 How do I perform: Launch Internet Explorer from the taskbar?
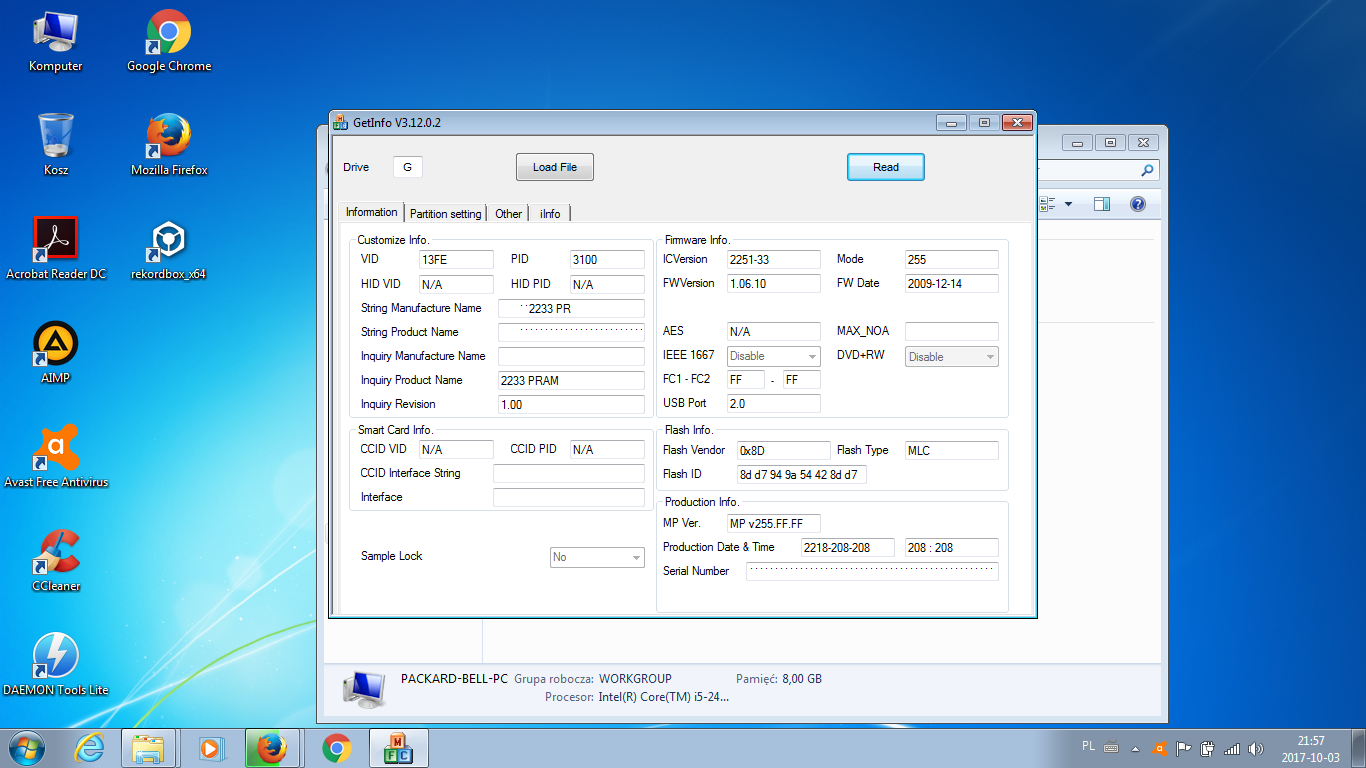(x=91, y=747)
